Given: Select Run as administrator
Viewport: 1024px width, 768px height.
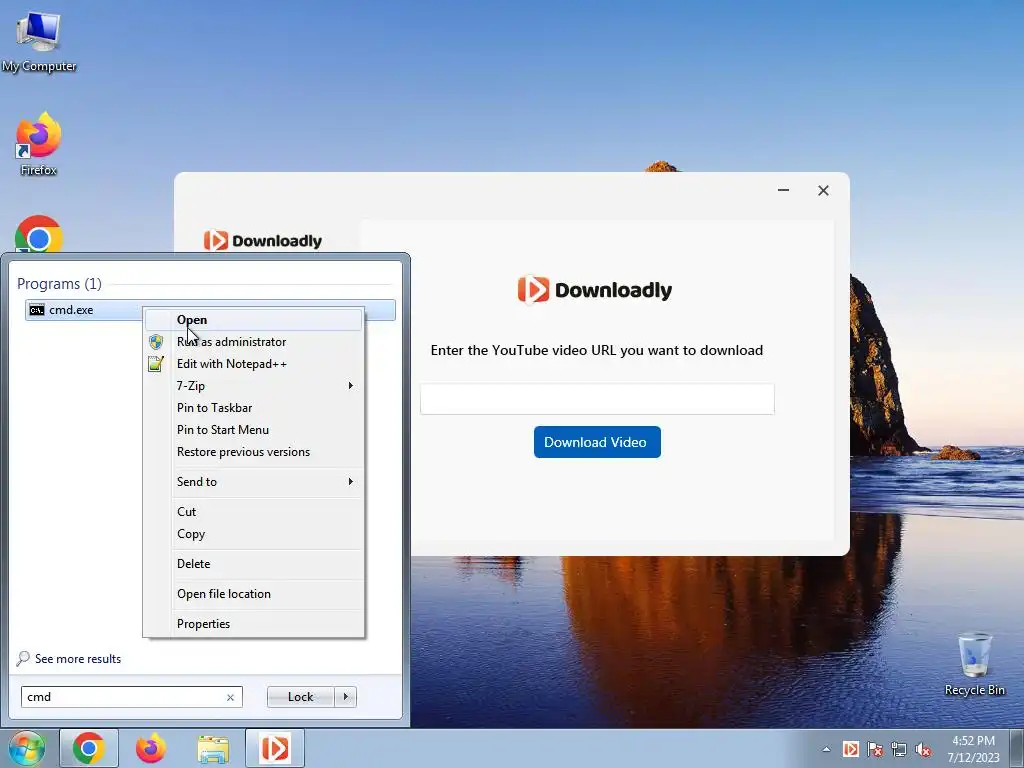Looking at the screenshot, I should tap(253, 342).
